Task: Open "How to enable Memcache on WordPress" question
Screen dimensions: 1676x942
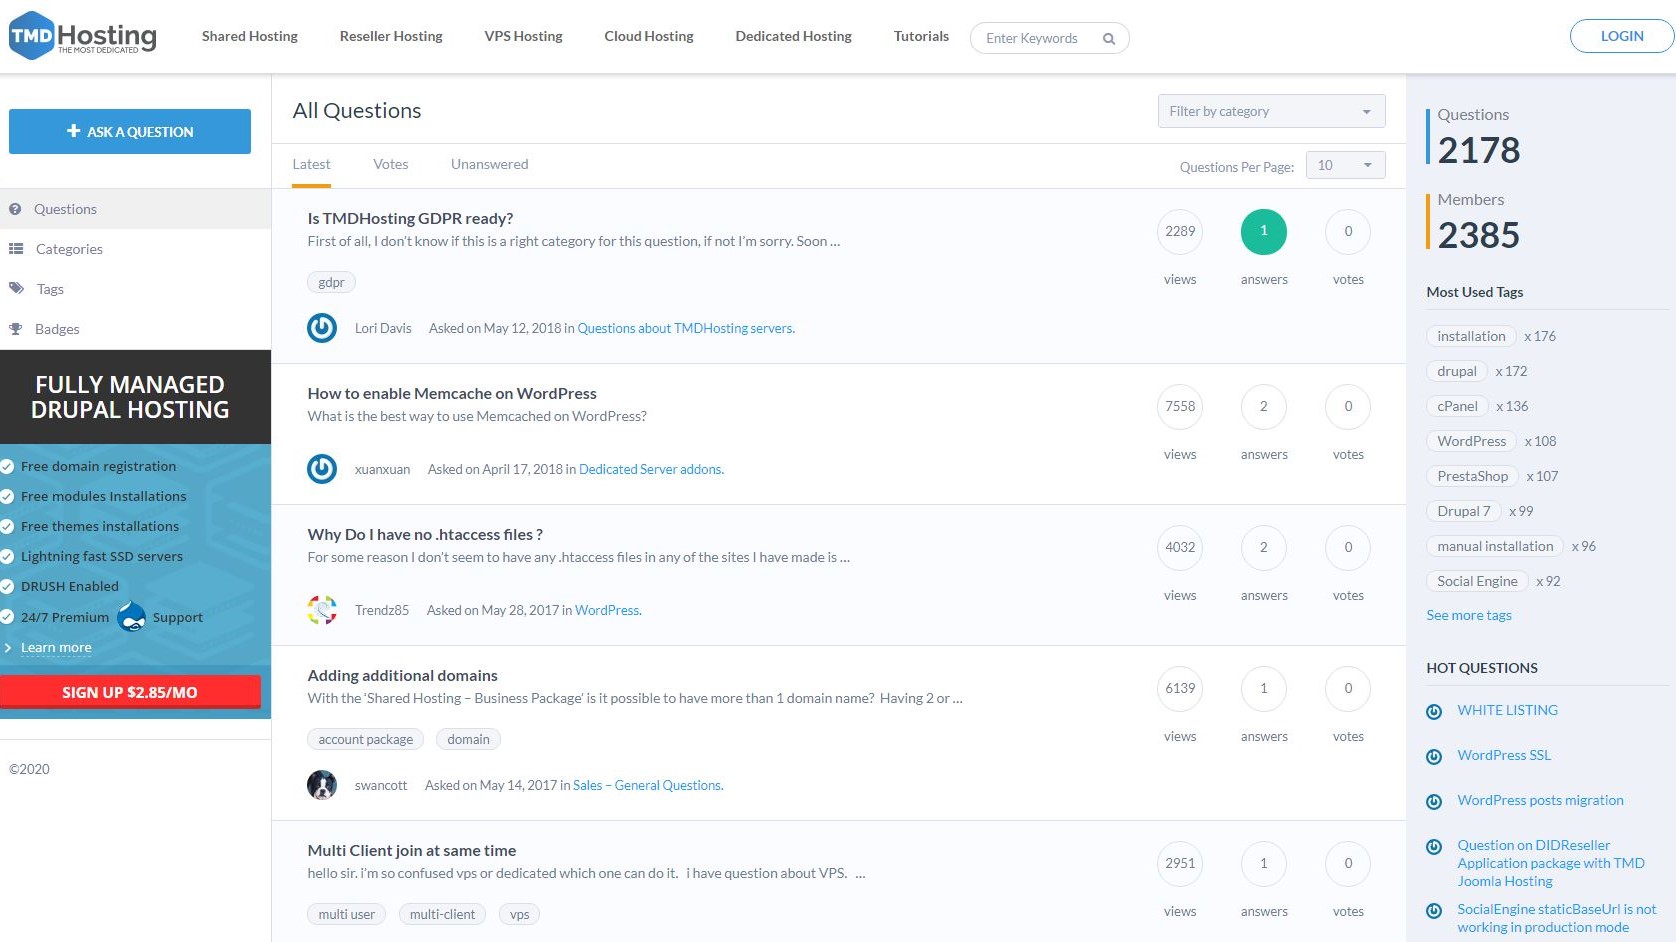Action: (452, 393)
